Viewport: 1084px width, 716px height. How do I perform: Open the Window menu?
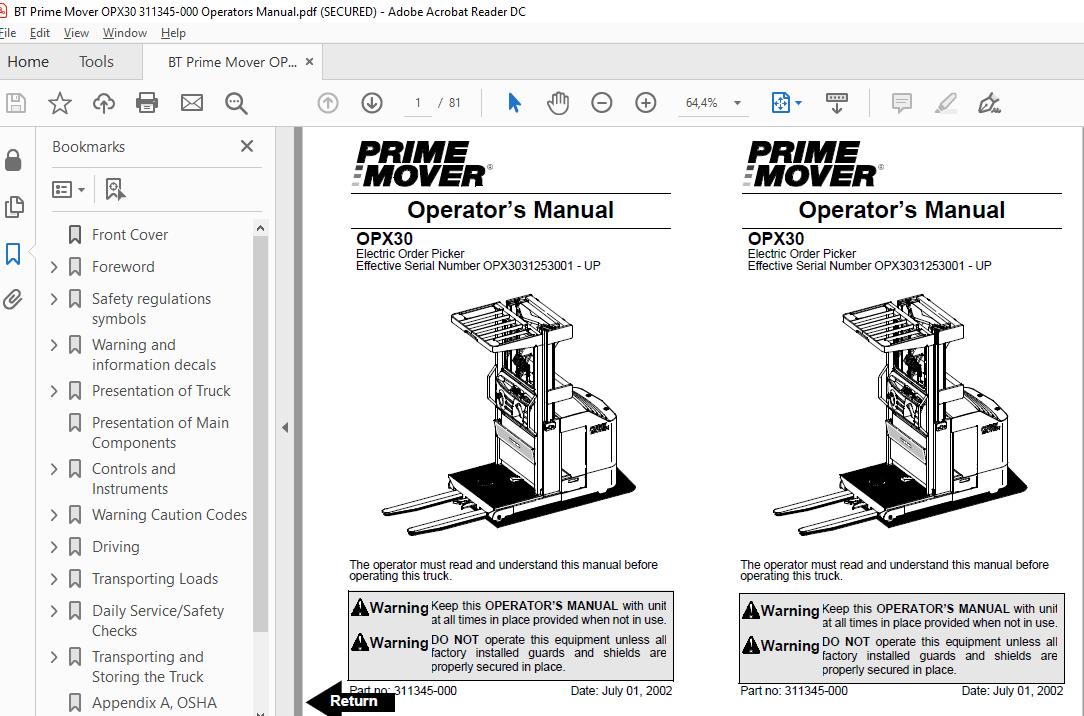(x=124, y=32)
